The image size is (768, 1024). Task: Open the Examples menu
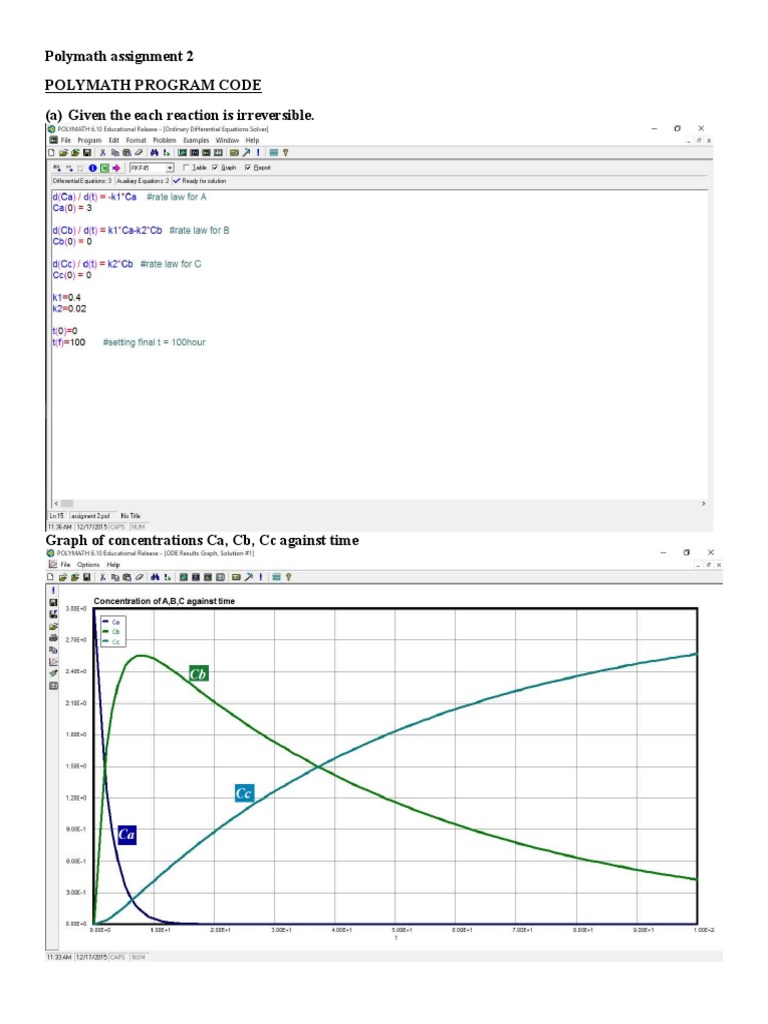(x=196, y=140)
